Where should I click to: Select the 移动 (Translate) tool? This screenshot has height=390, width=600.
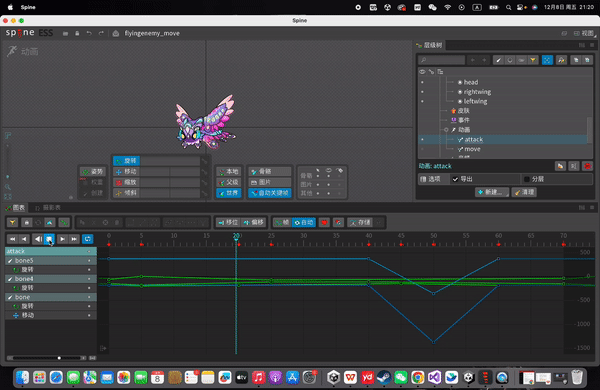pyautogui.click(x=127, y=171)
